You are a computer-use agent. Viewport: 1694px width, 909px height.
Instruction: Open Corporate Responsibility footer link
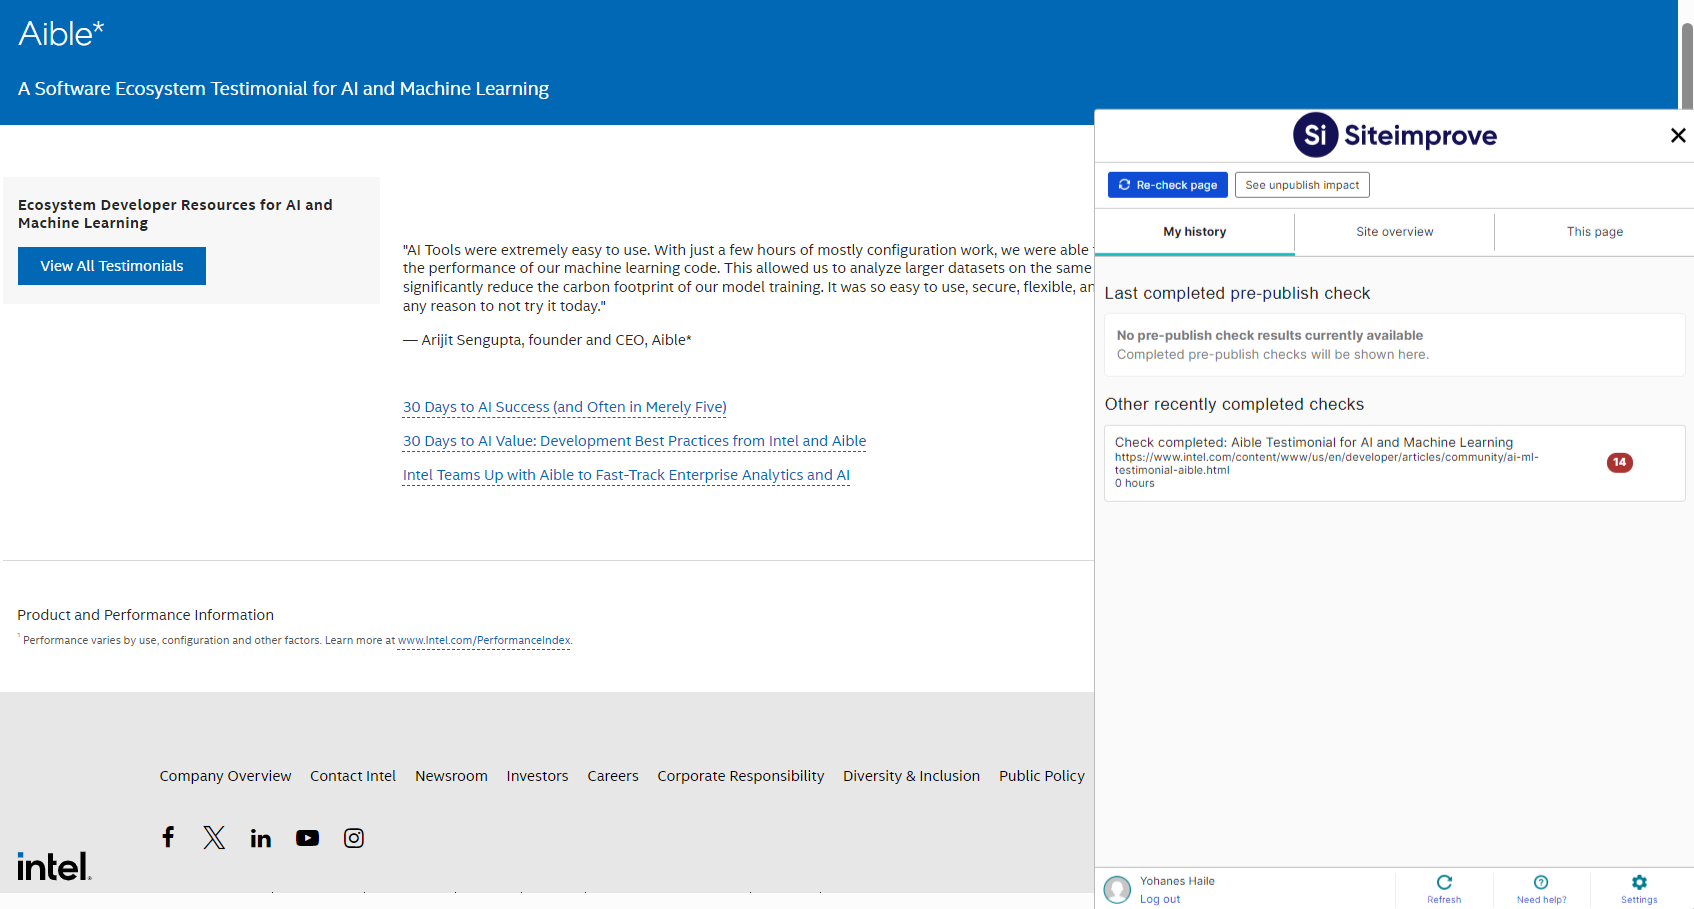click(741, 776)
